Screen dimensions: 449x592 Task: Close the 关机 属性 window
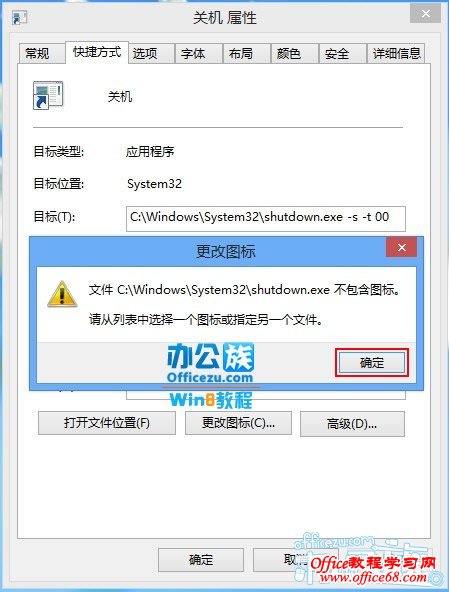point(426,14)
